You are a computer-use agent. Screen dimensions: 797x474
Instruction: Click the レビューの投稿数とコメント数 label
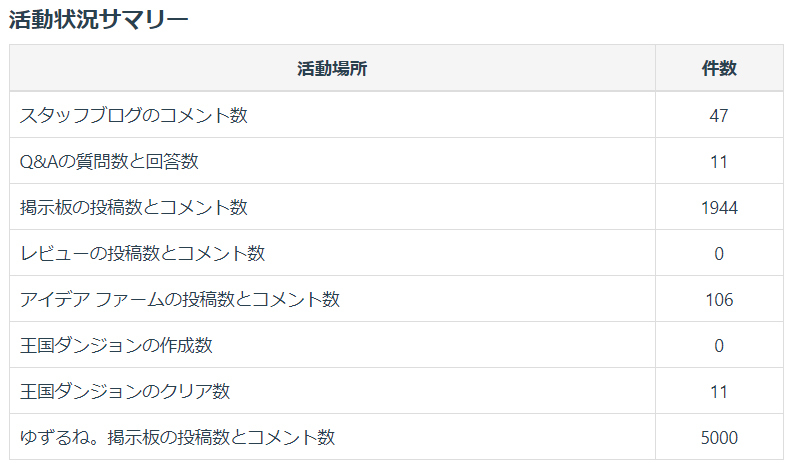click(x=142, y=253)
